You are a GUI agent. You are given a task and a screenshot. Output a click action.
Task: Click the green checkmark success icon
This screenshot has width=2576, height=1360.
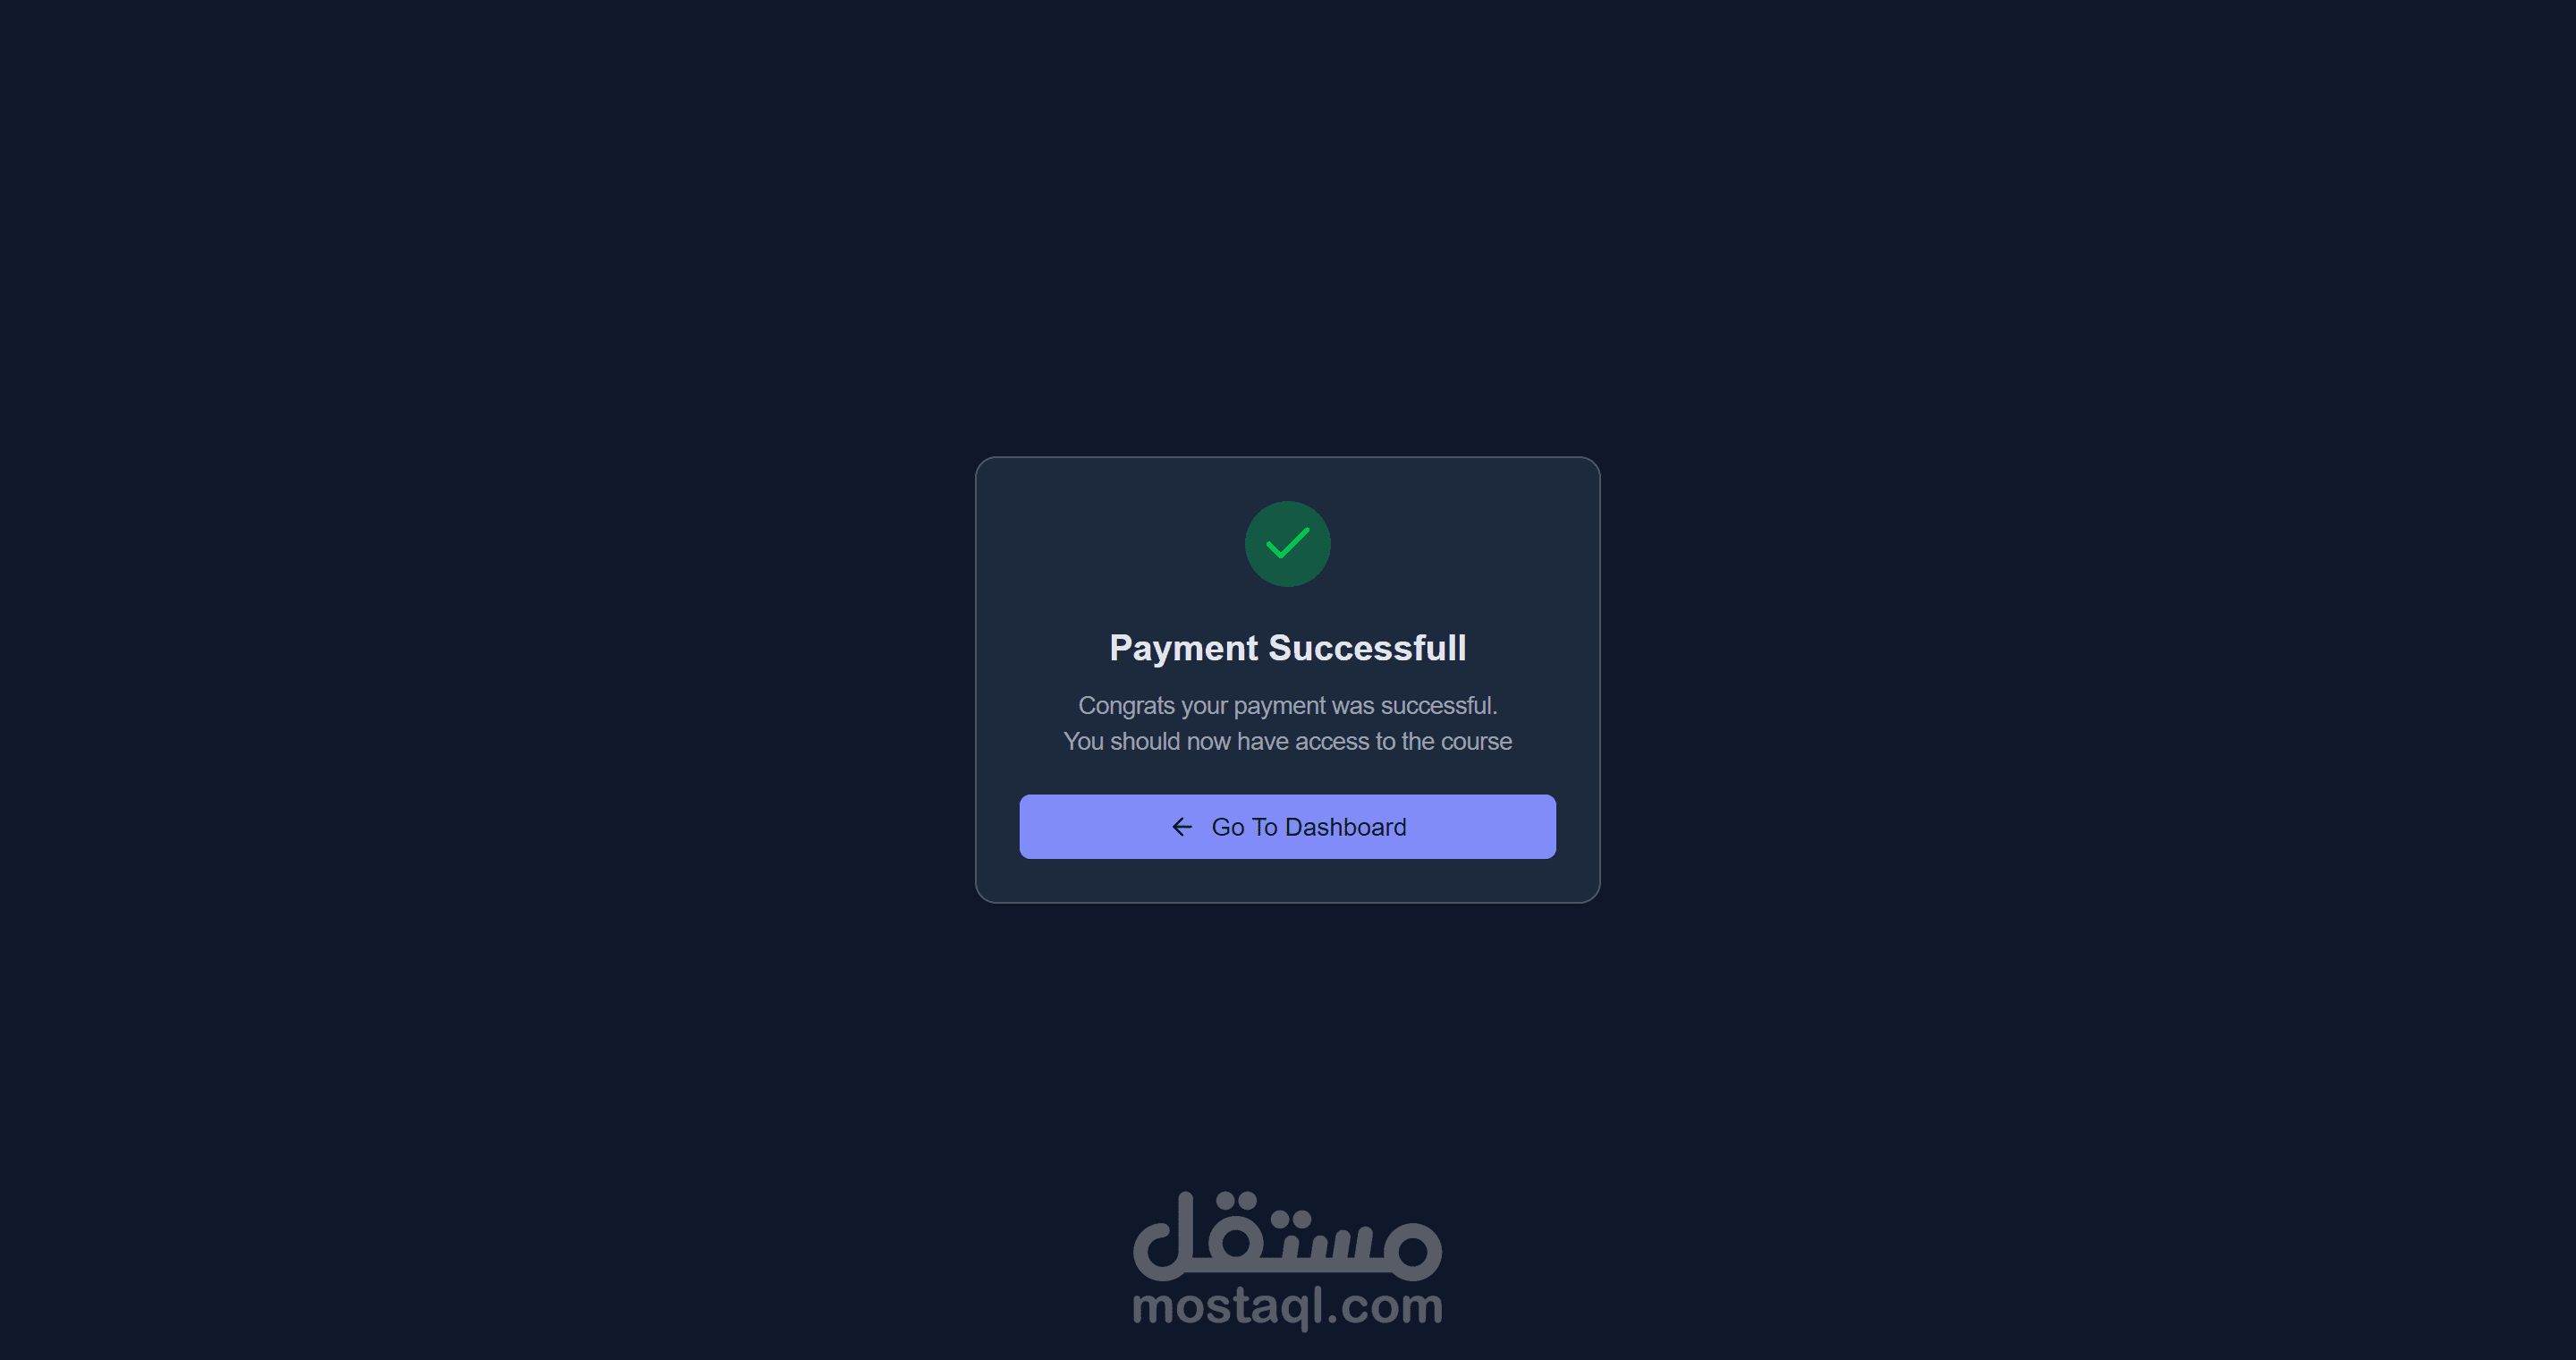(x=1288, y=543)
